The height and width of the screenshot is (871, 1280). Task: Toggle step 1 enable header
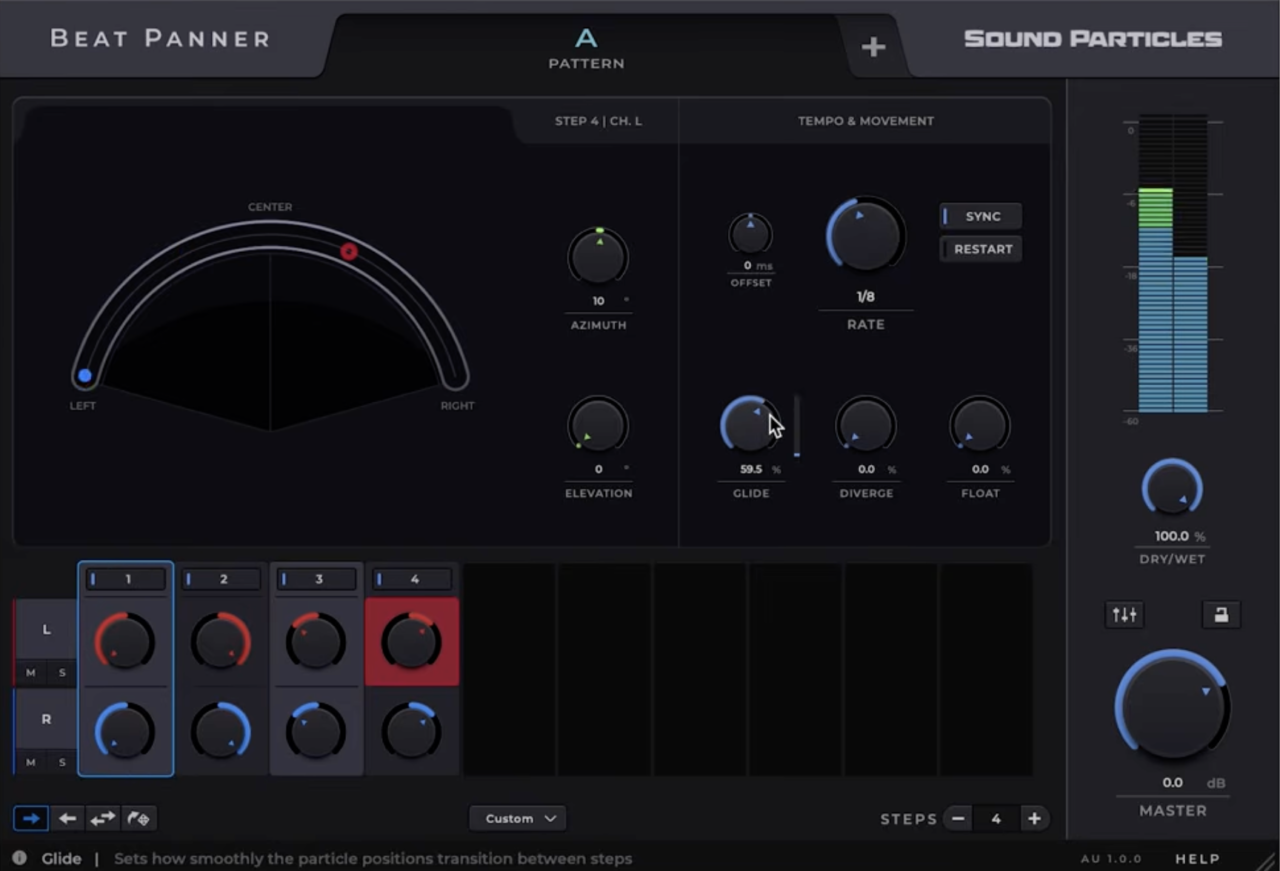pyautogui.click(x=126, y=579)
